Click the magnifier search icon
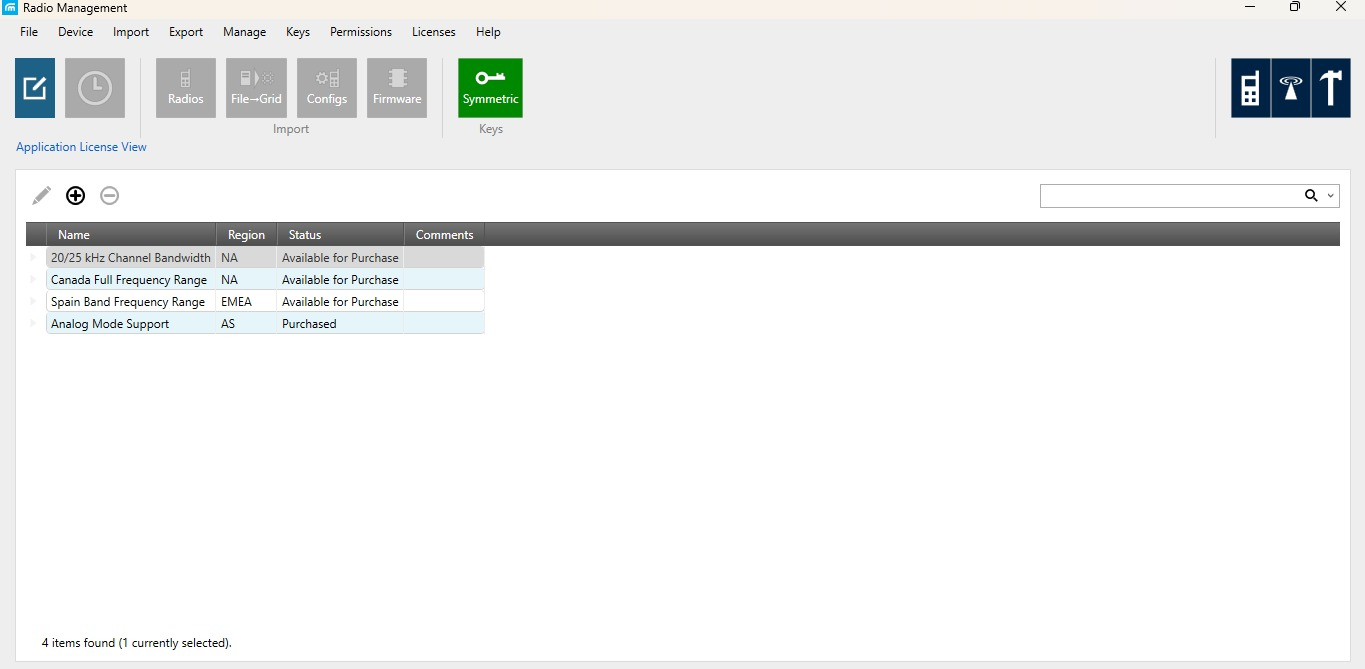The width and height of the screenshot is (1365, 669). click(x=1311, y=196)
